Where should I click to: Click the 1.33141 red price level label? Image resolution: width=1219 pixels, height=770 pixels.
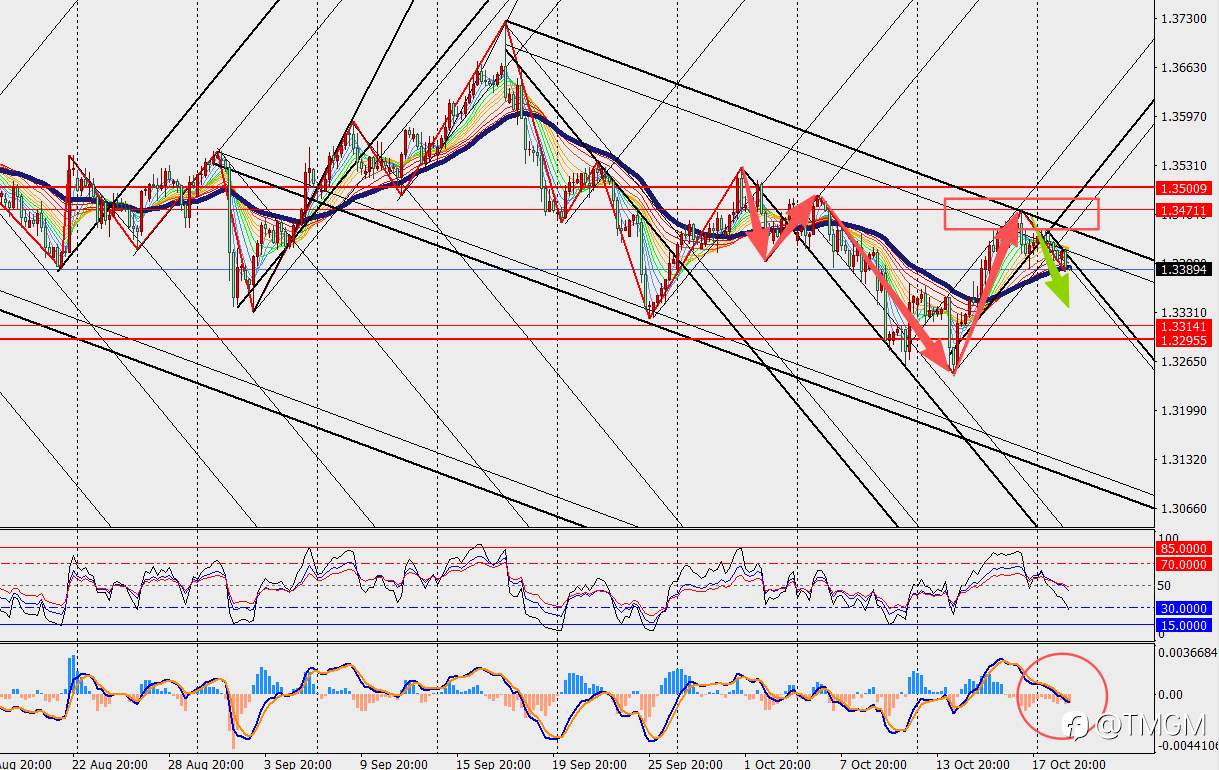(1184, 326)
